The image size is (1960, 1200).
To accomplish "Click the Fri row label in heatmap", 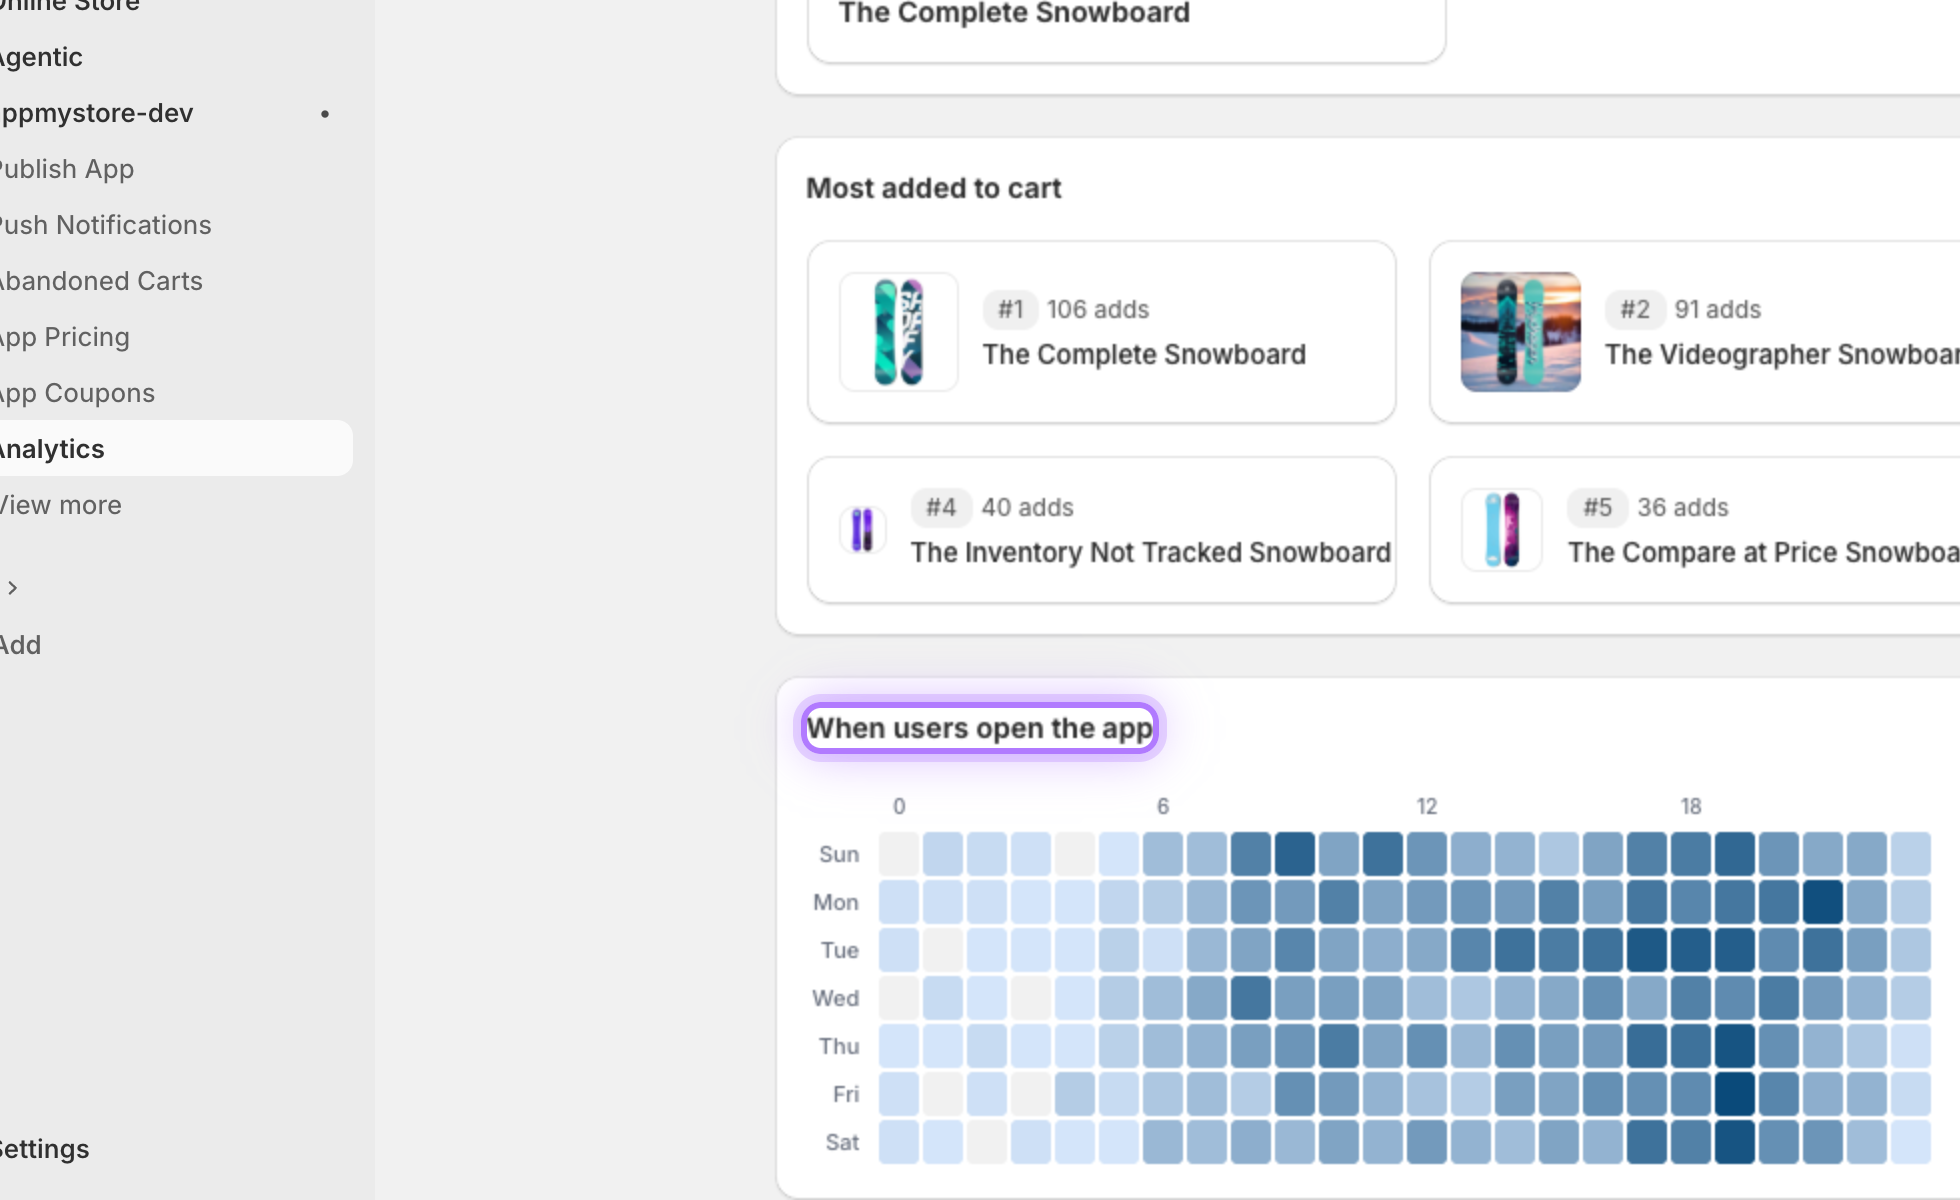I will tap(846, 1095).
